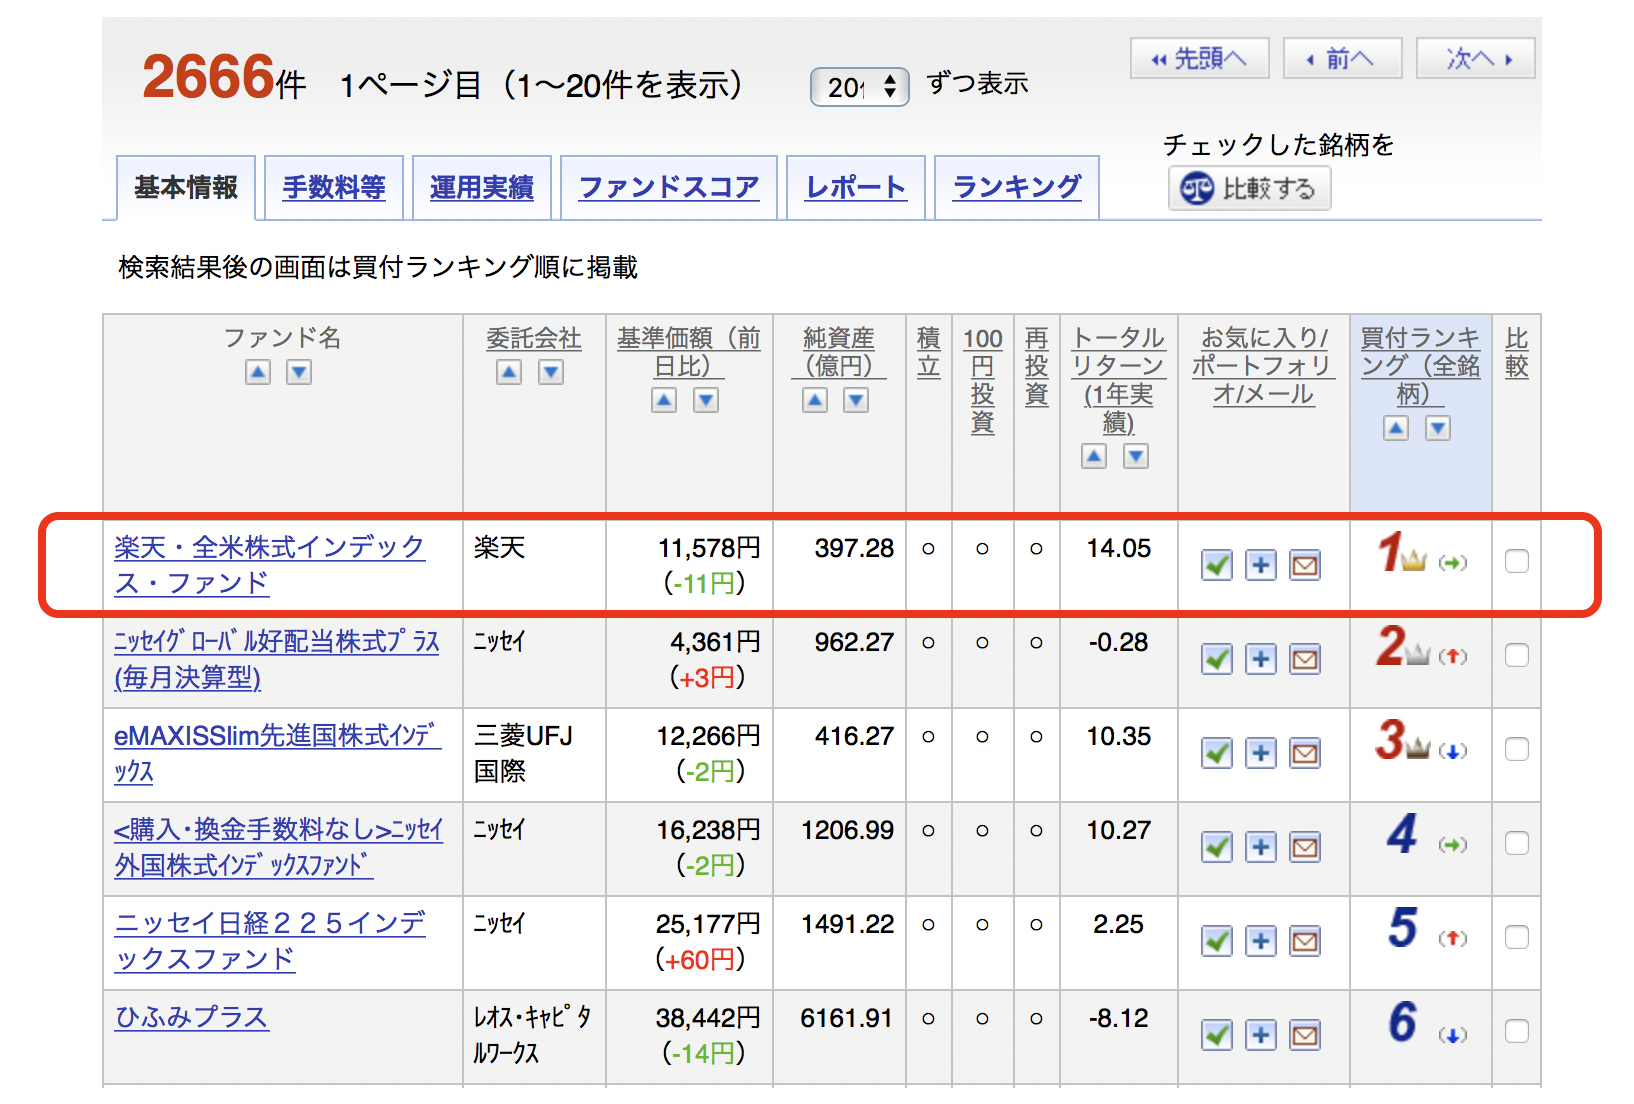Screen dimensions: 1634x1104
Task: Add ひふみプラス to portfolio plus icon
Action: click(1261, 1035)
